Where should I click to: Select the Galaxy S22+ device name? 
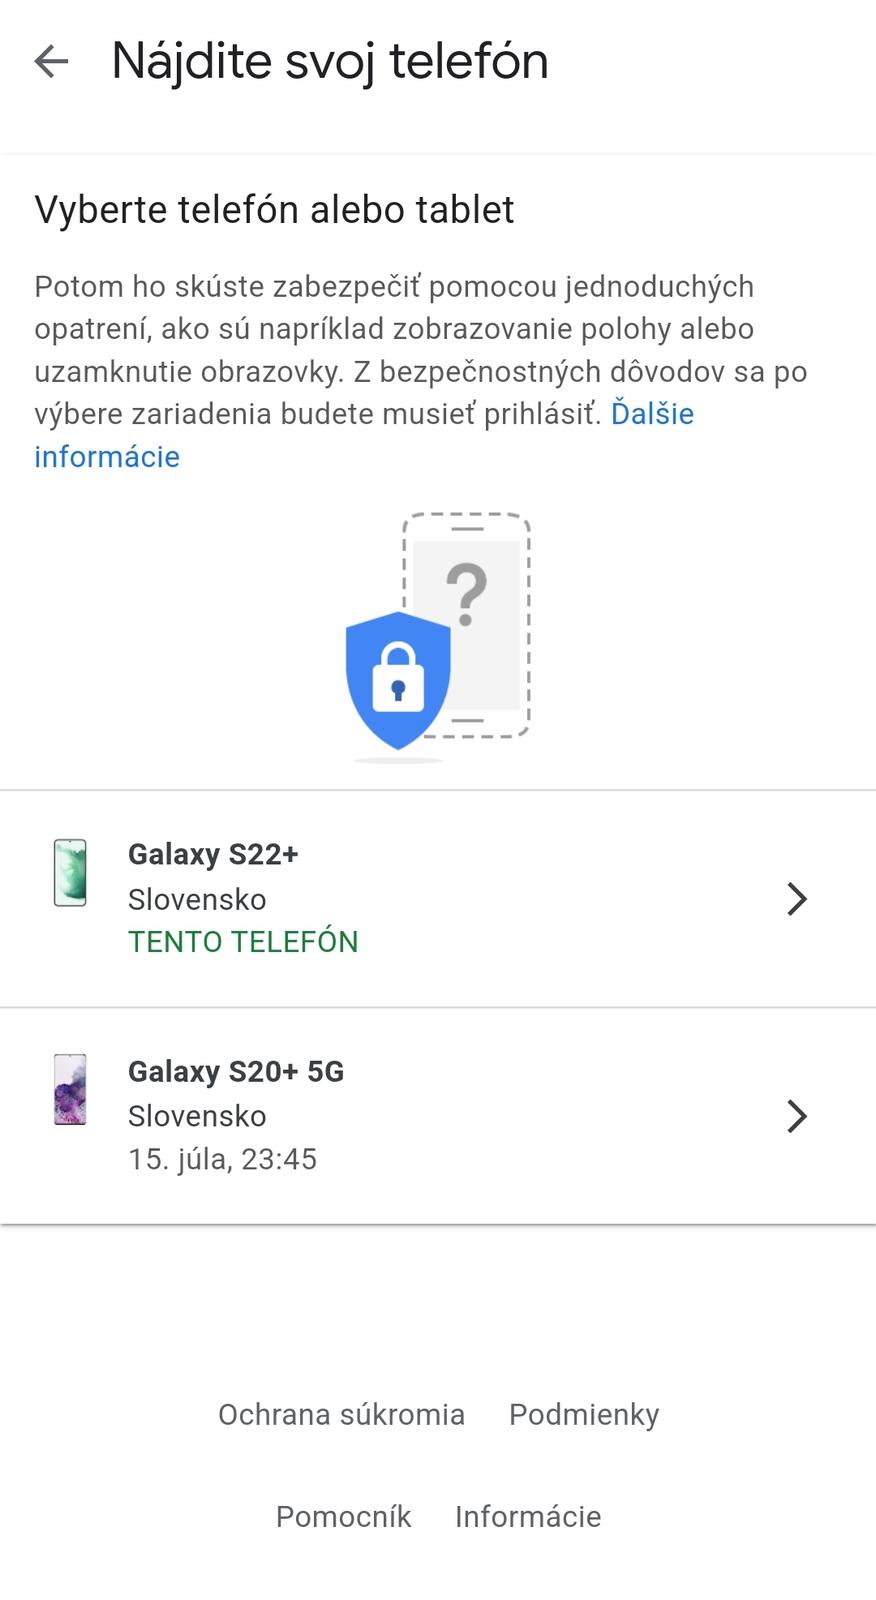tap(213, 854)
